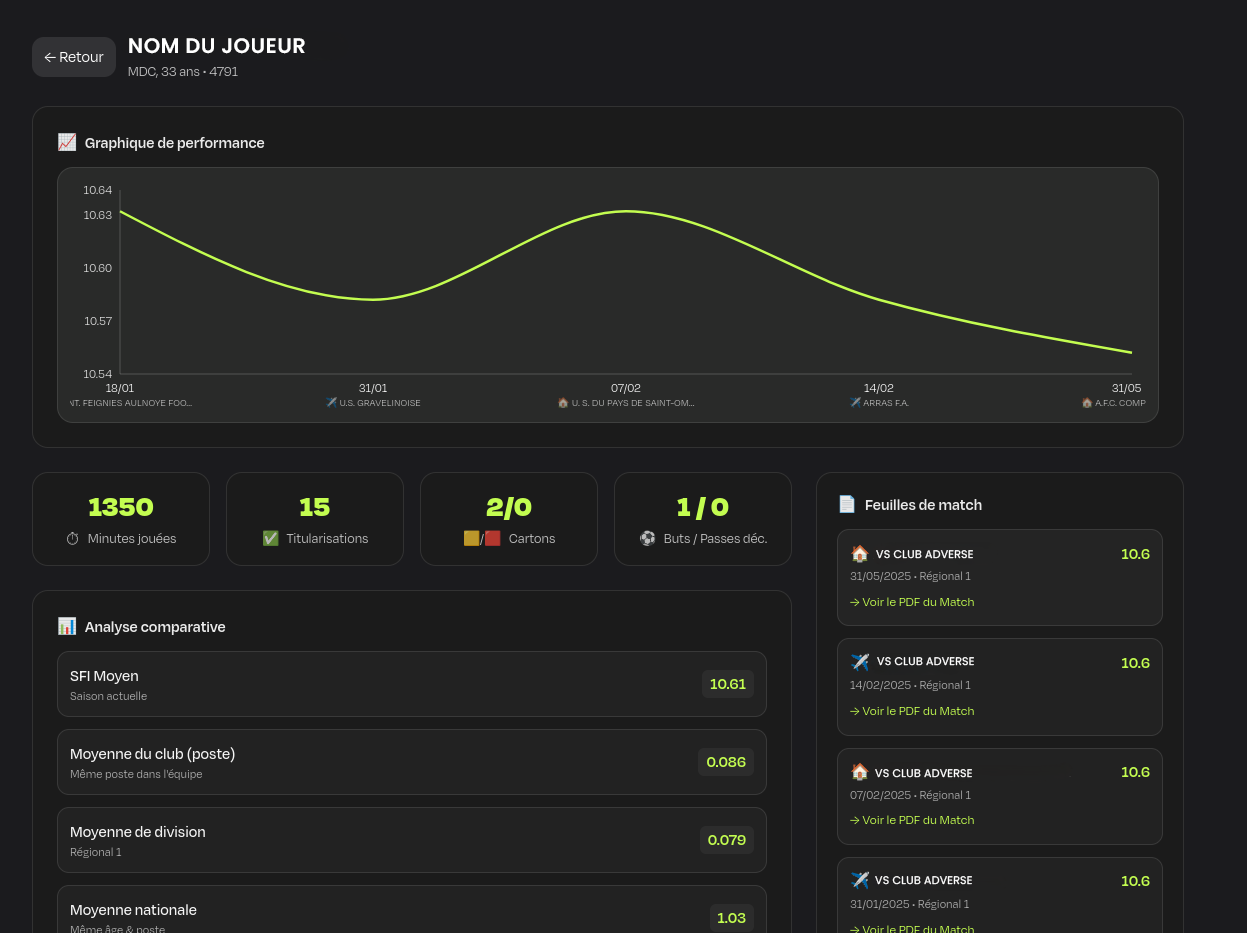Screen dimensions: 1247x933
Task: Open the match PDF for 14/02/2025
Action: tap(912, 711)
